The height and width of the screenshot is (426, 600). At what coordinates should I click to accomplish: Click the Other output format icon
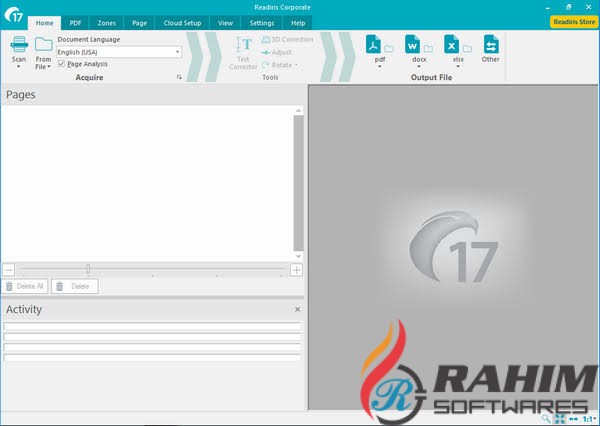pos(491,44)
